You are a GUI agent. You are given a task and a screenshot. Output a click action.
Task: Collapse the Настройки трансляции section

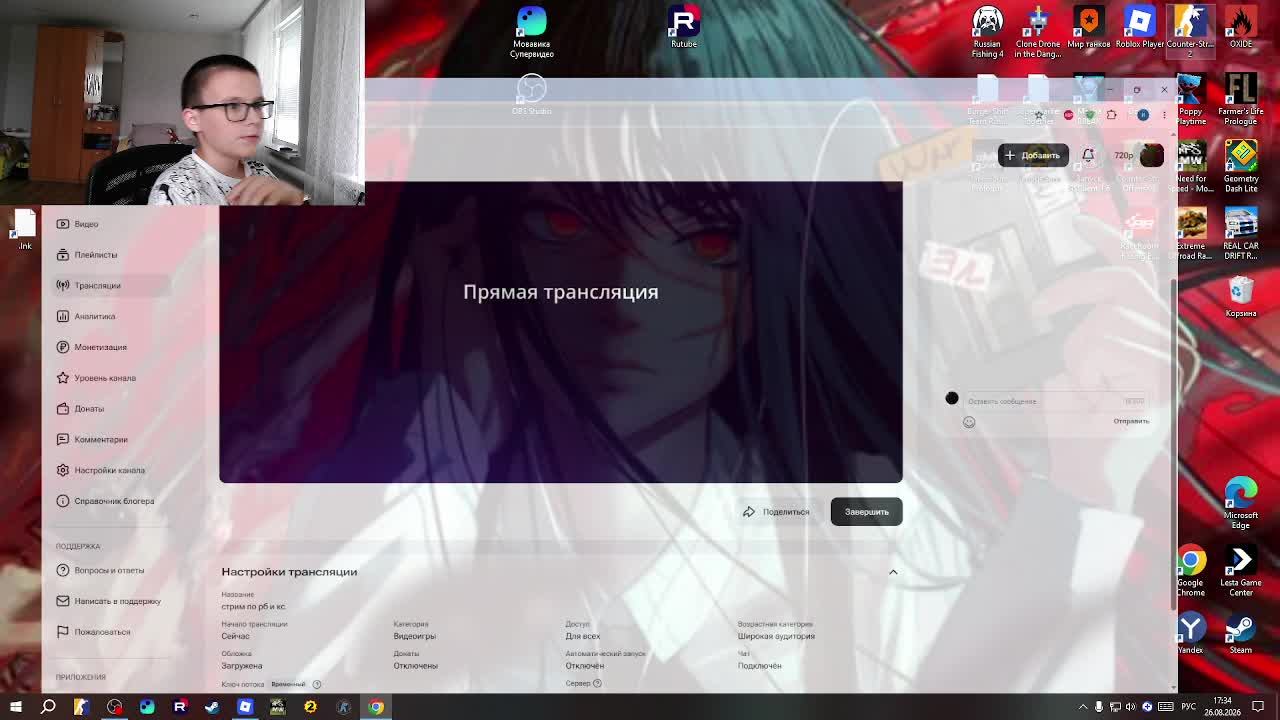point(893,572)
